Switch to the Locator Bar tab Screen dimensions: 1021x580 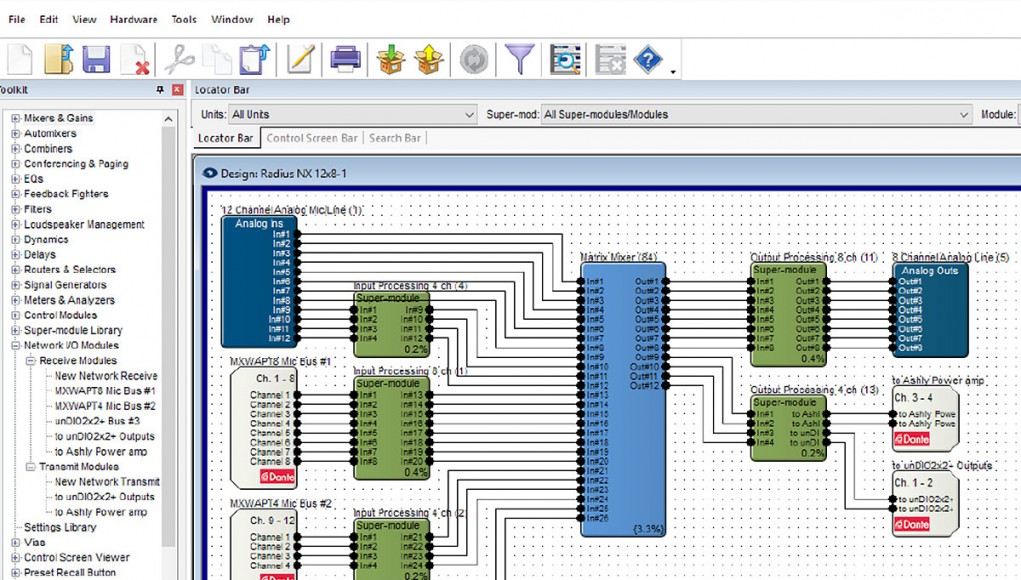[x=225, y=138]
